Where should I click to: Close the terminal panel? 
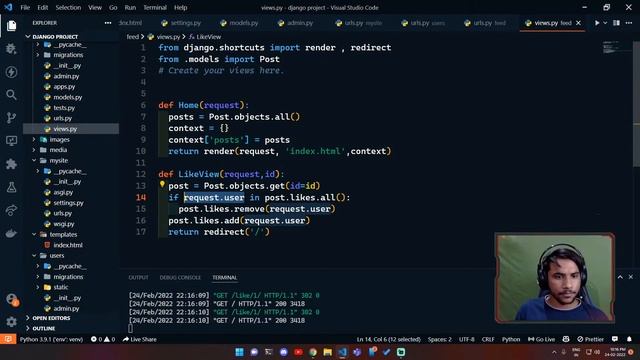coord(631,277)
